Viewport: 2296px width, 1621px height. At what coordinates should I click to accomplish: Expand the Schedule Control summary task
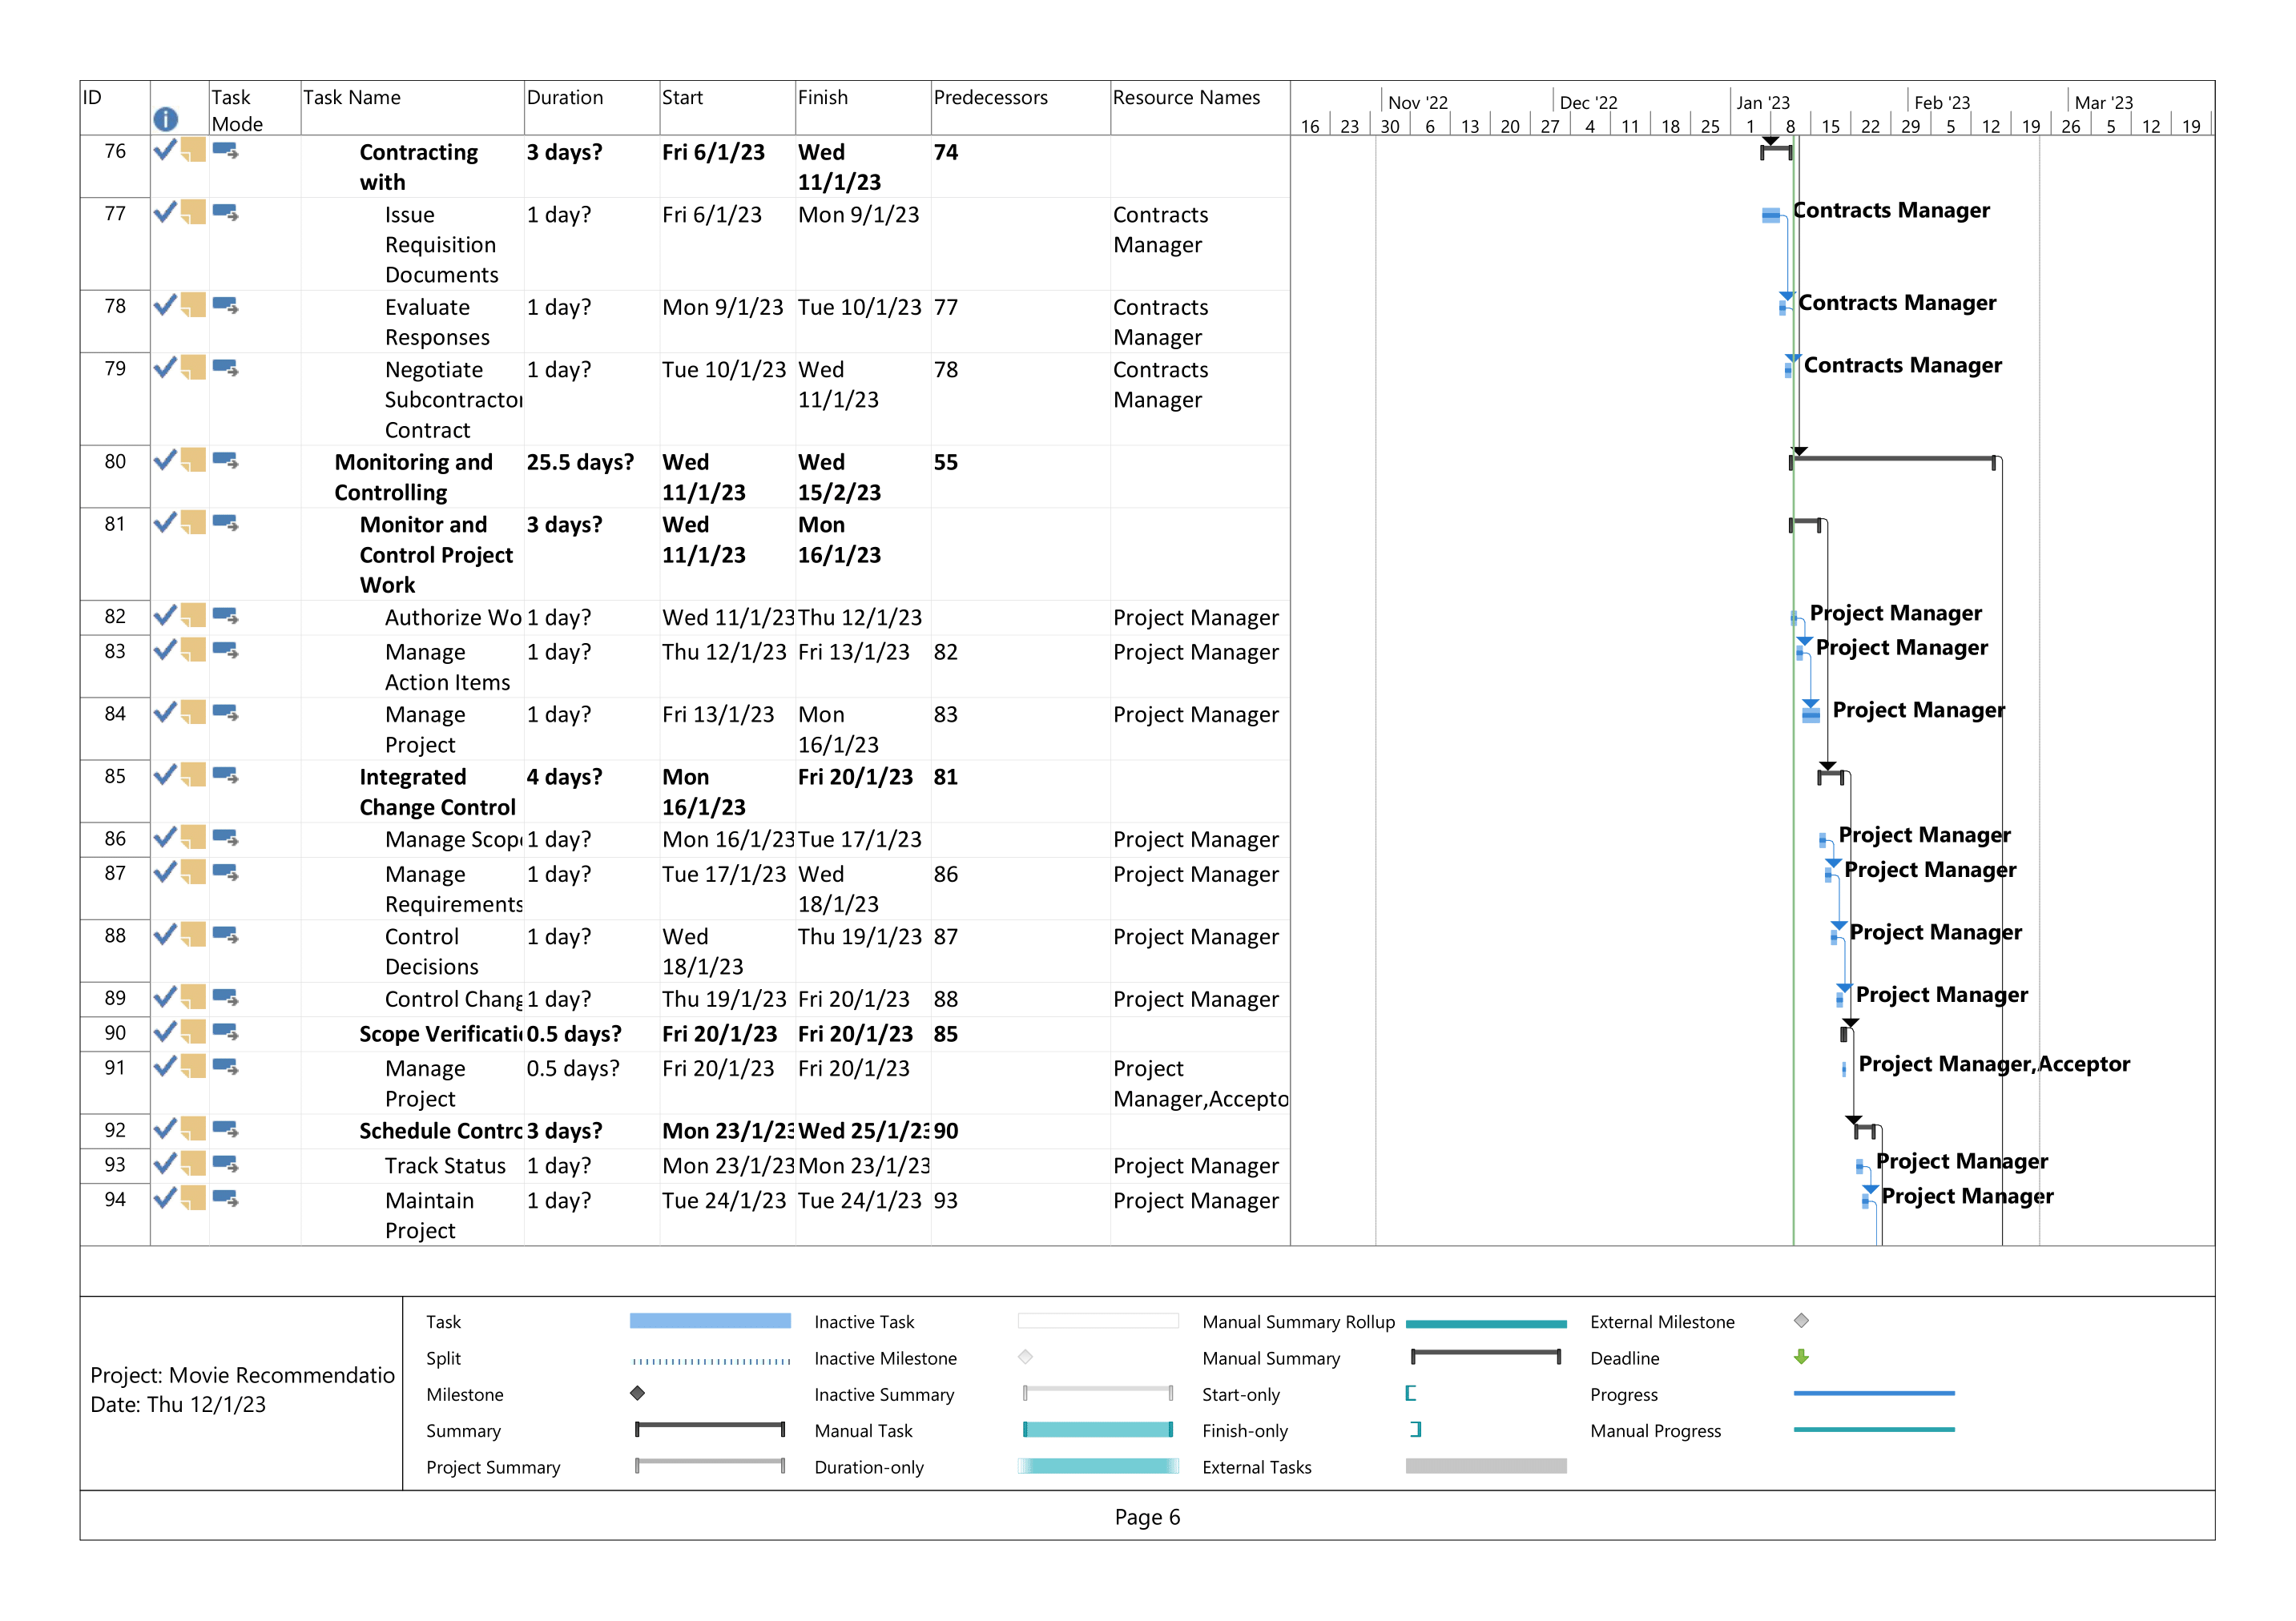[x=440, y=1130]
